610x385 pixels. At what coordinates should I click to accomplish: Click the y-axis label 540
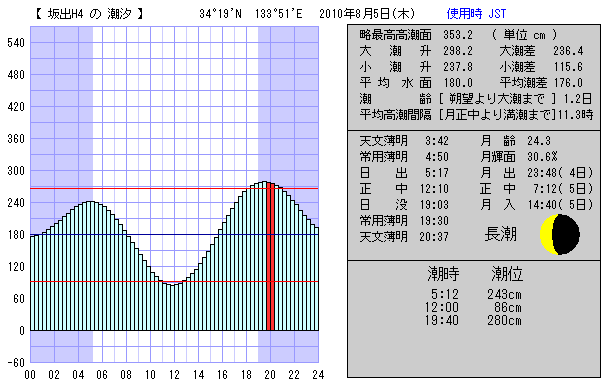pos(16,43)
